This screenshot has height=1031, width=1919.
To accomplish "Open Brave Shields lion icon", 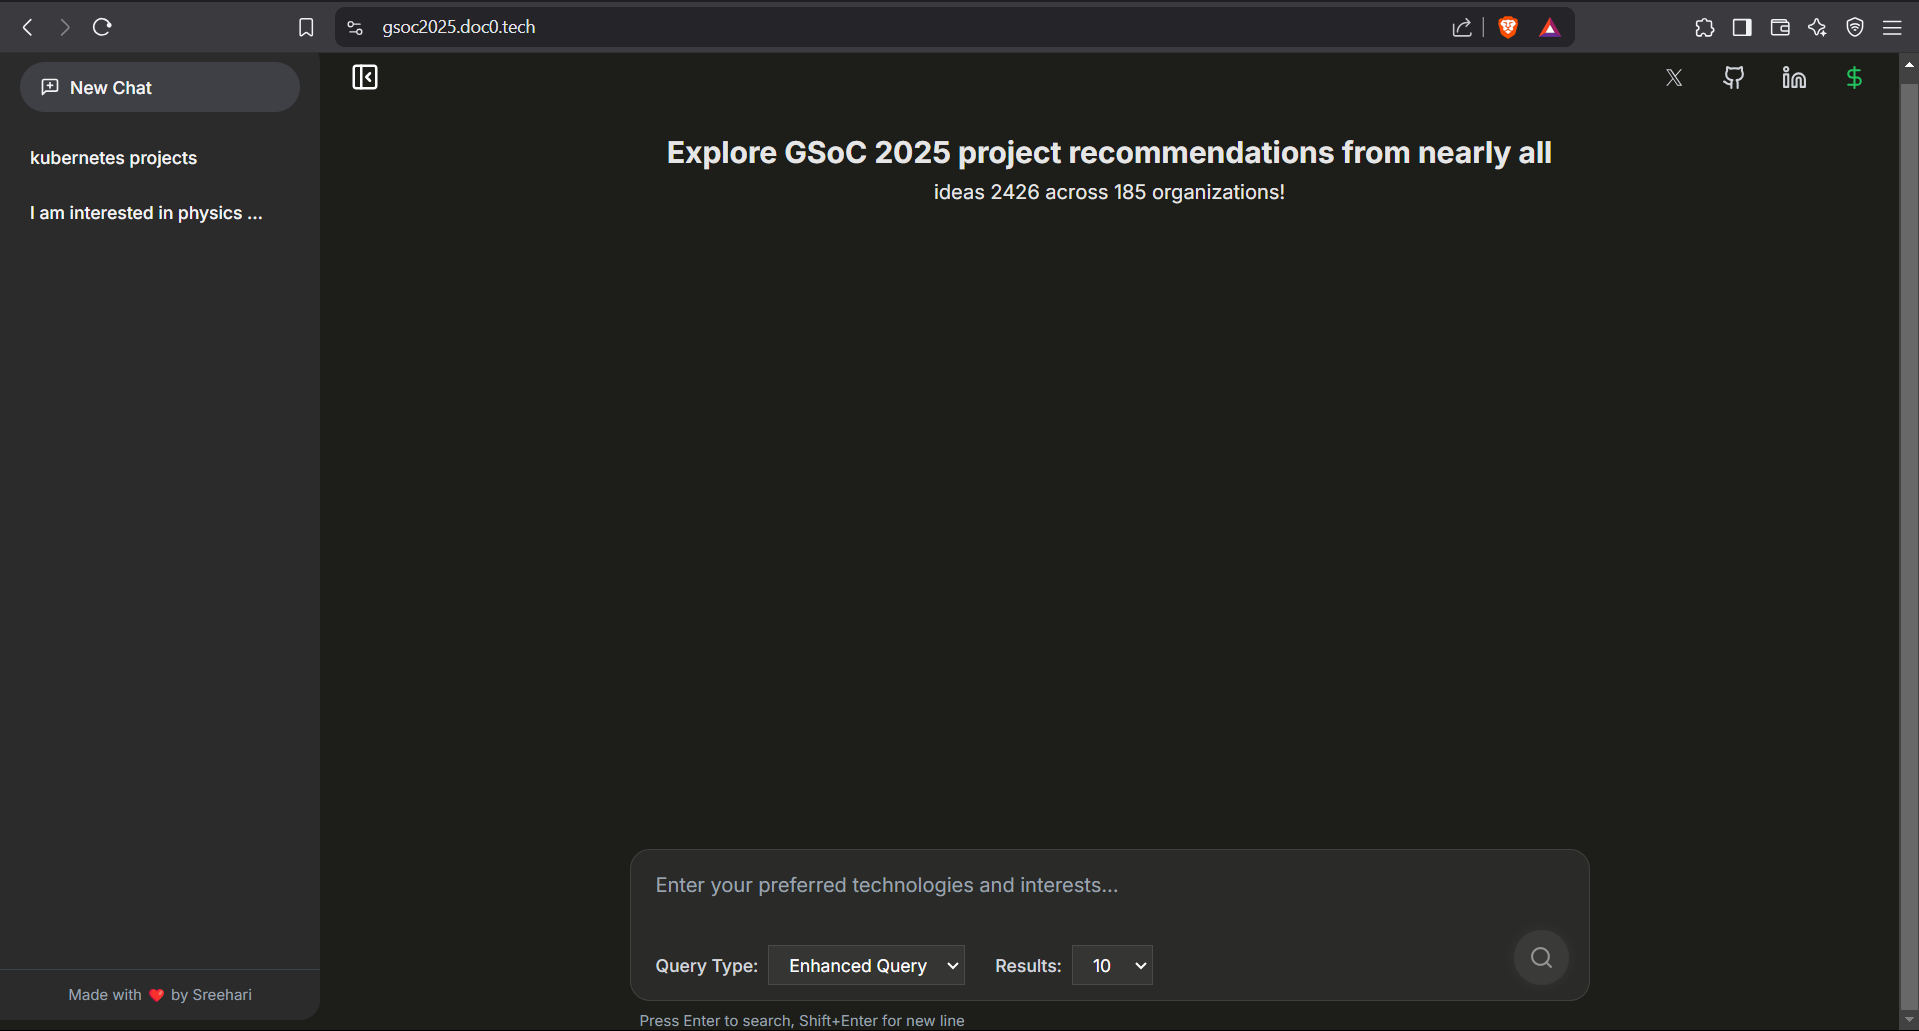I will (x=1508, y=27).
